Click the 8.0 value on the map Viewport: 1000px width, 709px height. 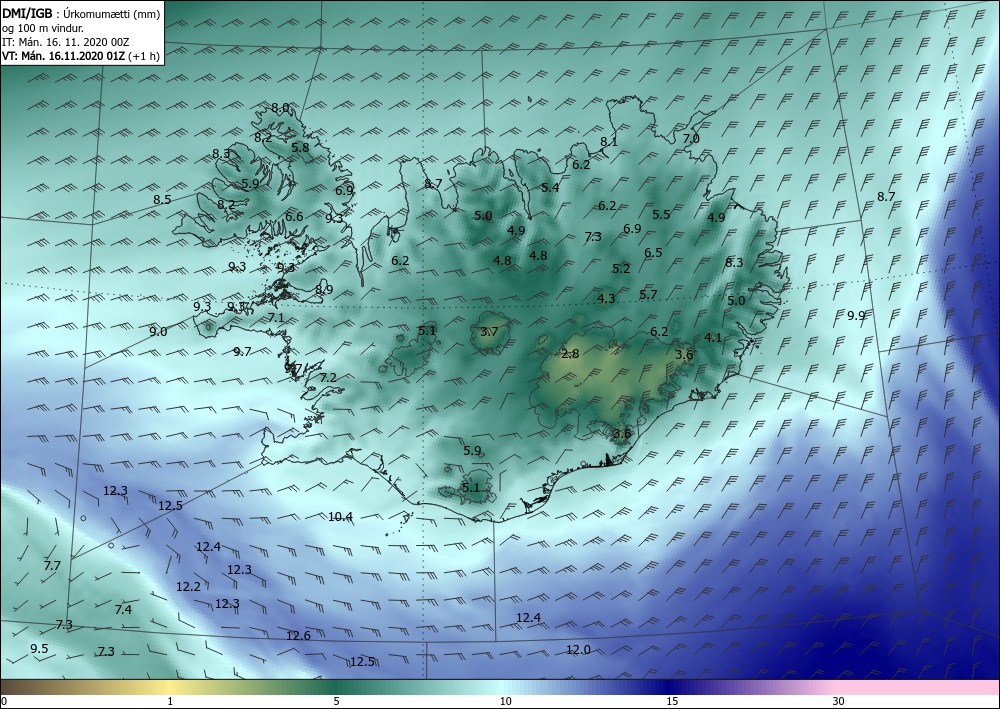[x=280, y=108]
